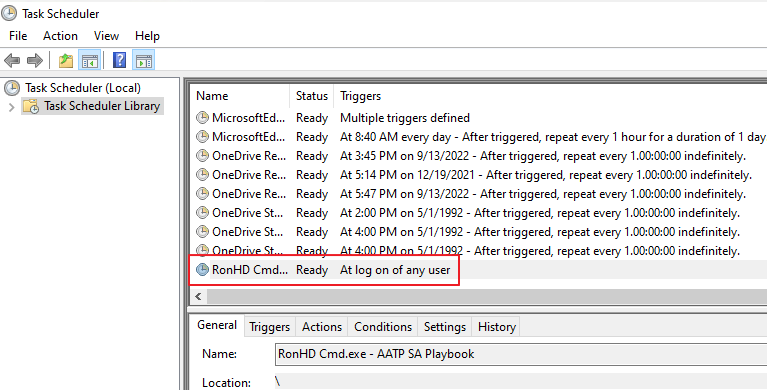Click icon of the 5:47 PM OneDrive task

click(x=202, y=193)
